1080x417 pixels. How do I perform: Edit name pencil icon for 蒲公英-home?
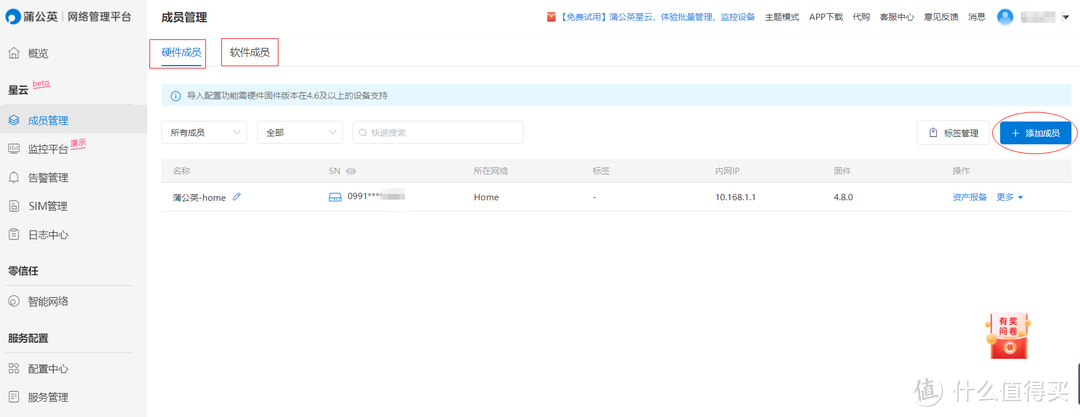coord(237,196)
